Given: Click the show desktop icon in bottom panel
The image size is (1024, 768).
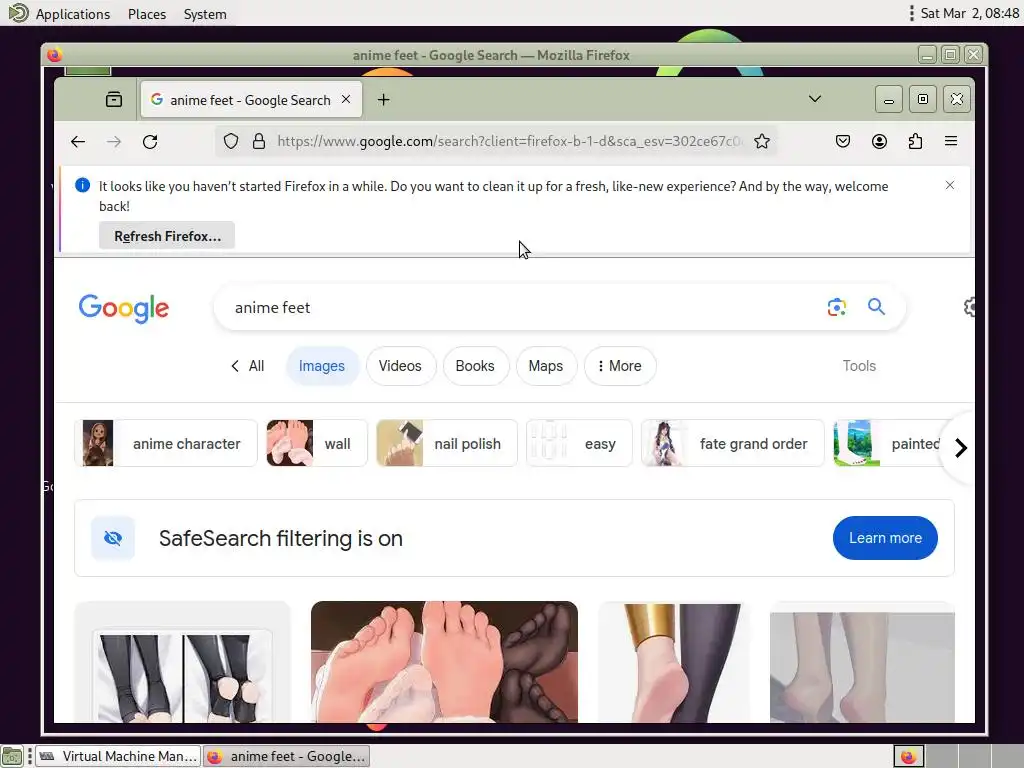Looking at the screenshot, I should click(x=12, y=757).
